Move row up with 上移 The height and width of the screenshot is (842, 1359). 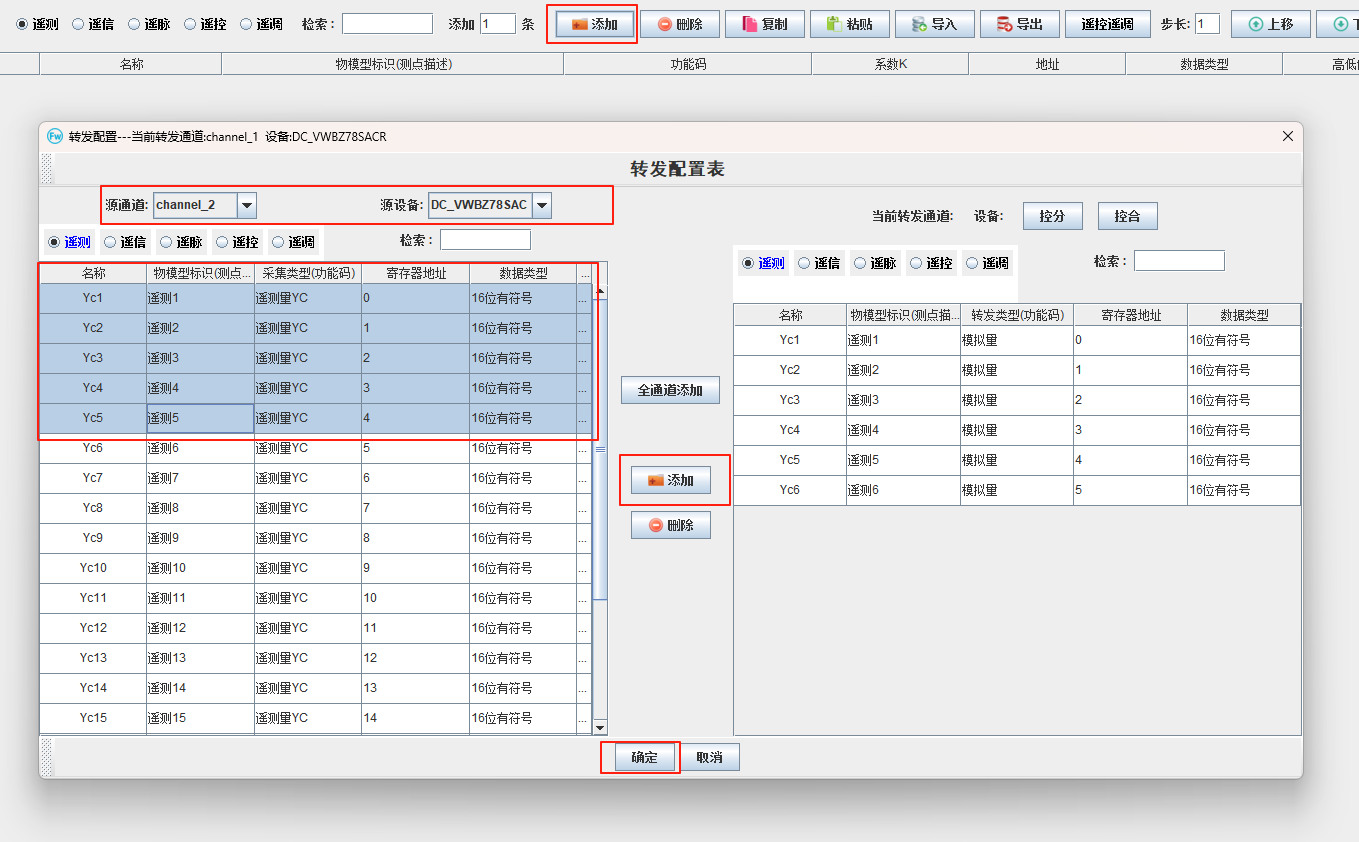1270,24
